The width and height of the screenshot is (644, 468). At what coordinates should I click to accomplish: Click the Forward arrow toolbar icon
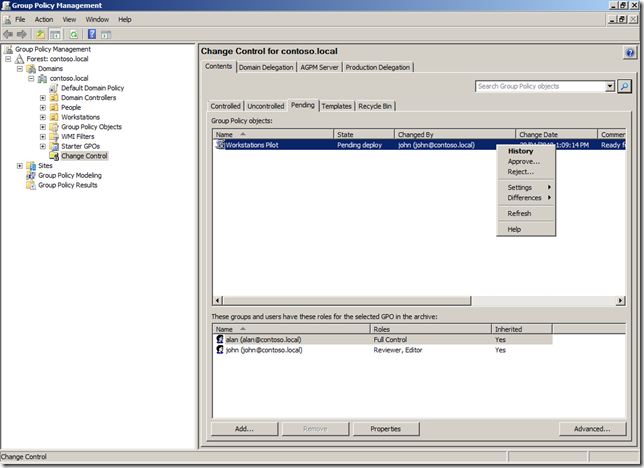click(24, 34)
